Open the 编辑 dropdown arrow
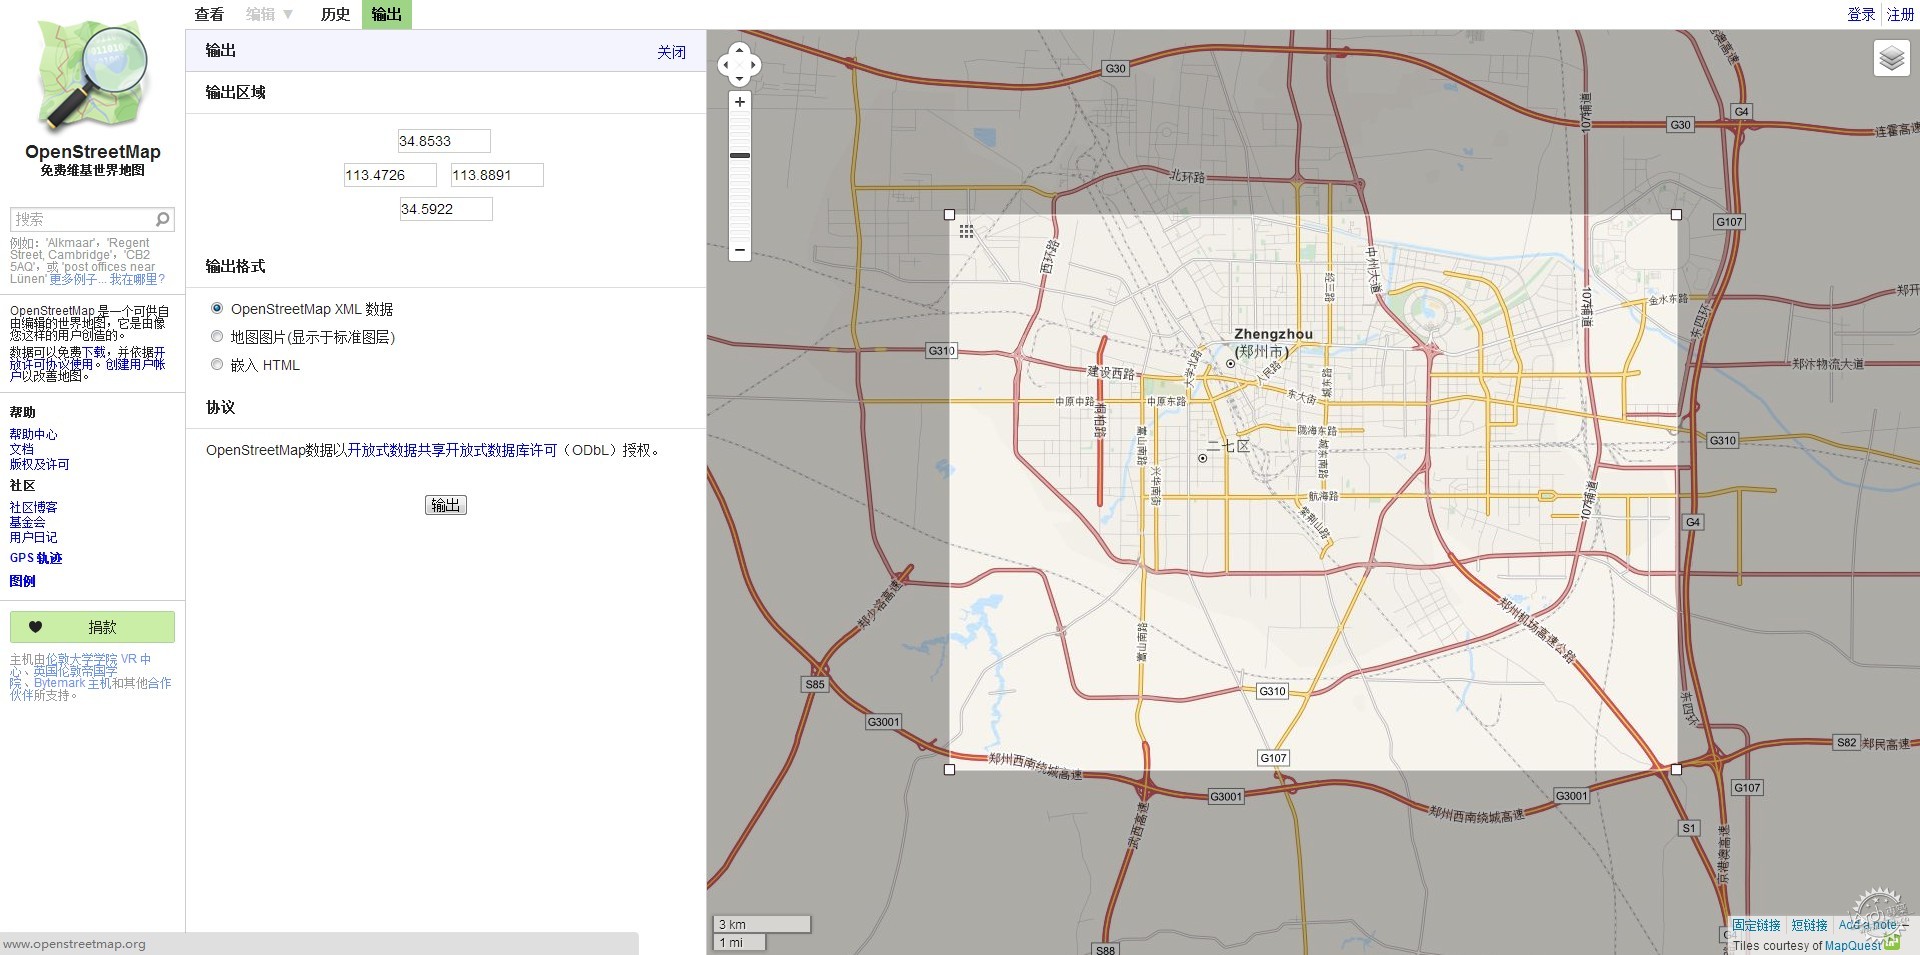This screenshot has width=1920, height=955. 288,14
